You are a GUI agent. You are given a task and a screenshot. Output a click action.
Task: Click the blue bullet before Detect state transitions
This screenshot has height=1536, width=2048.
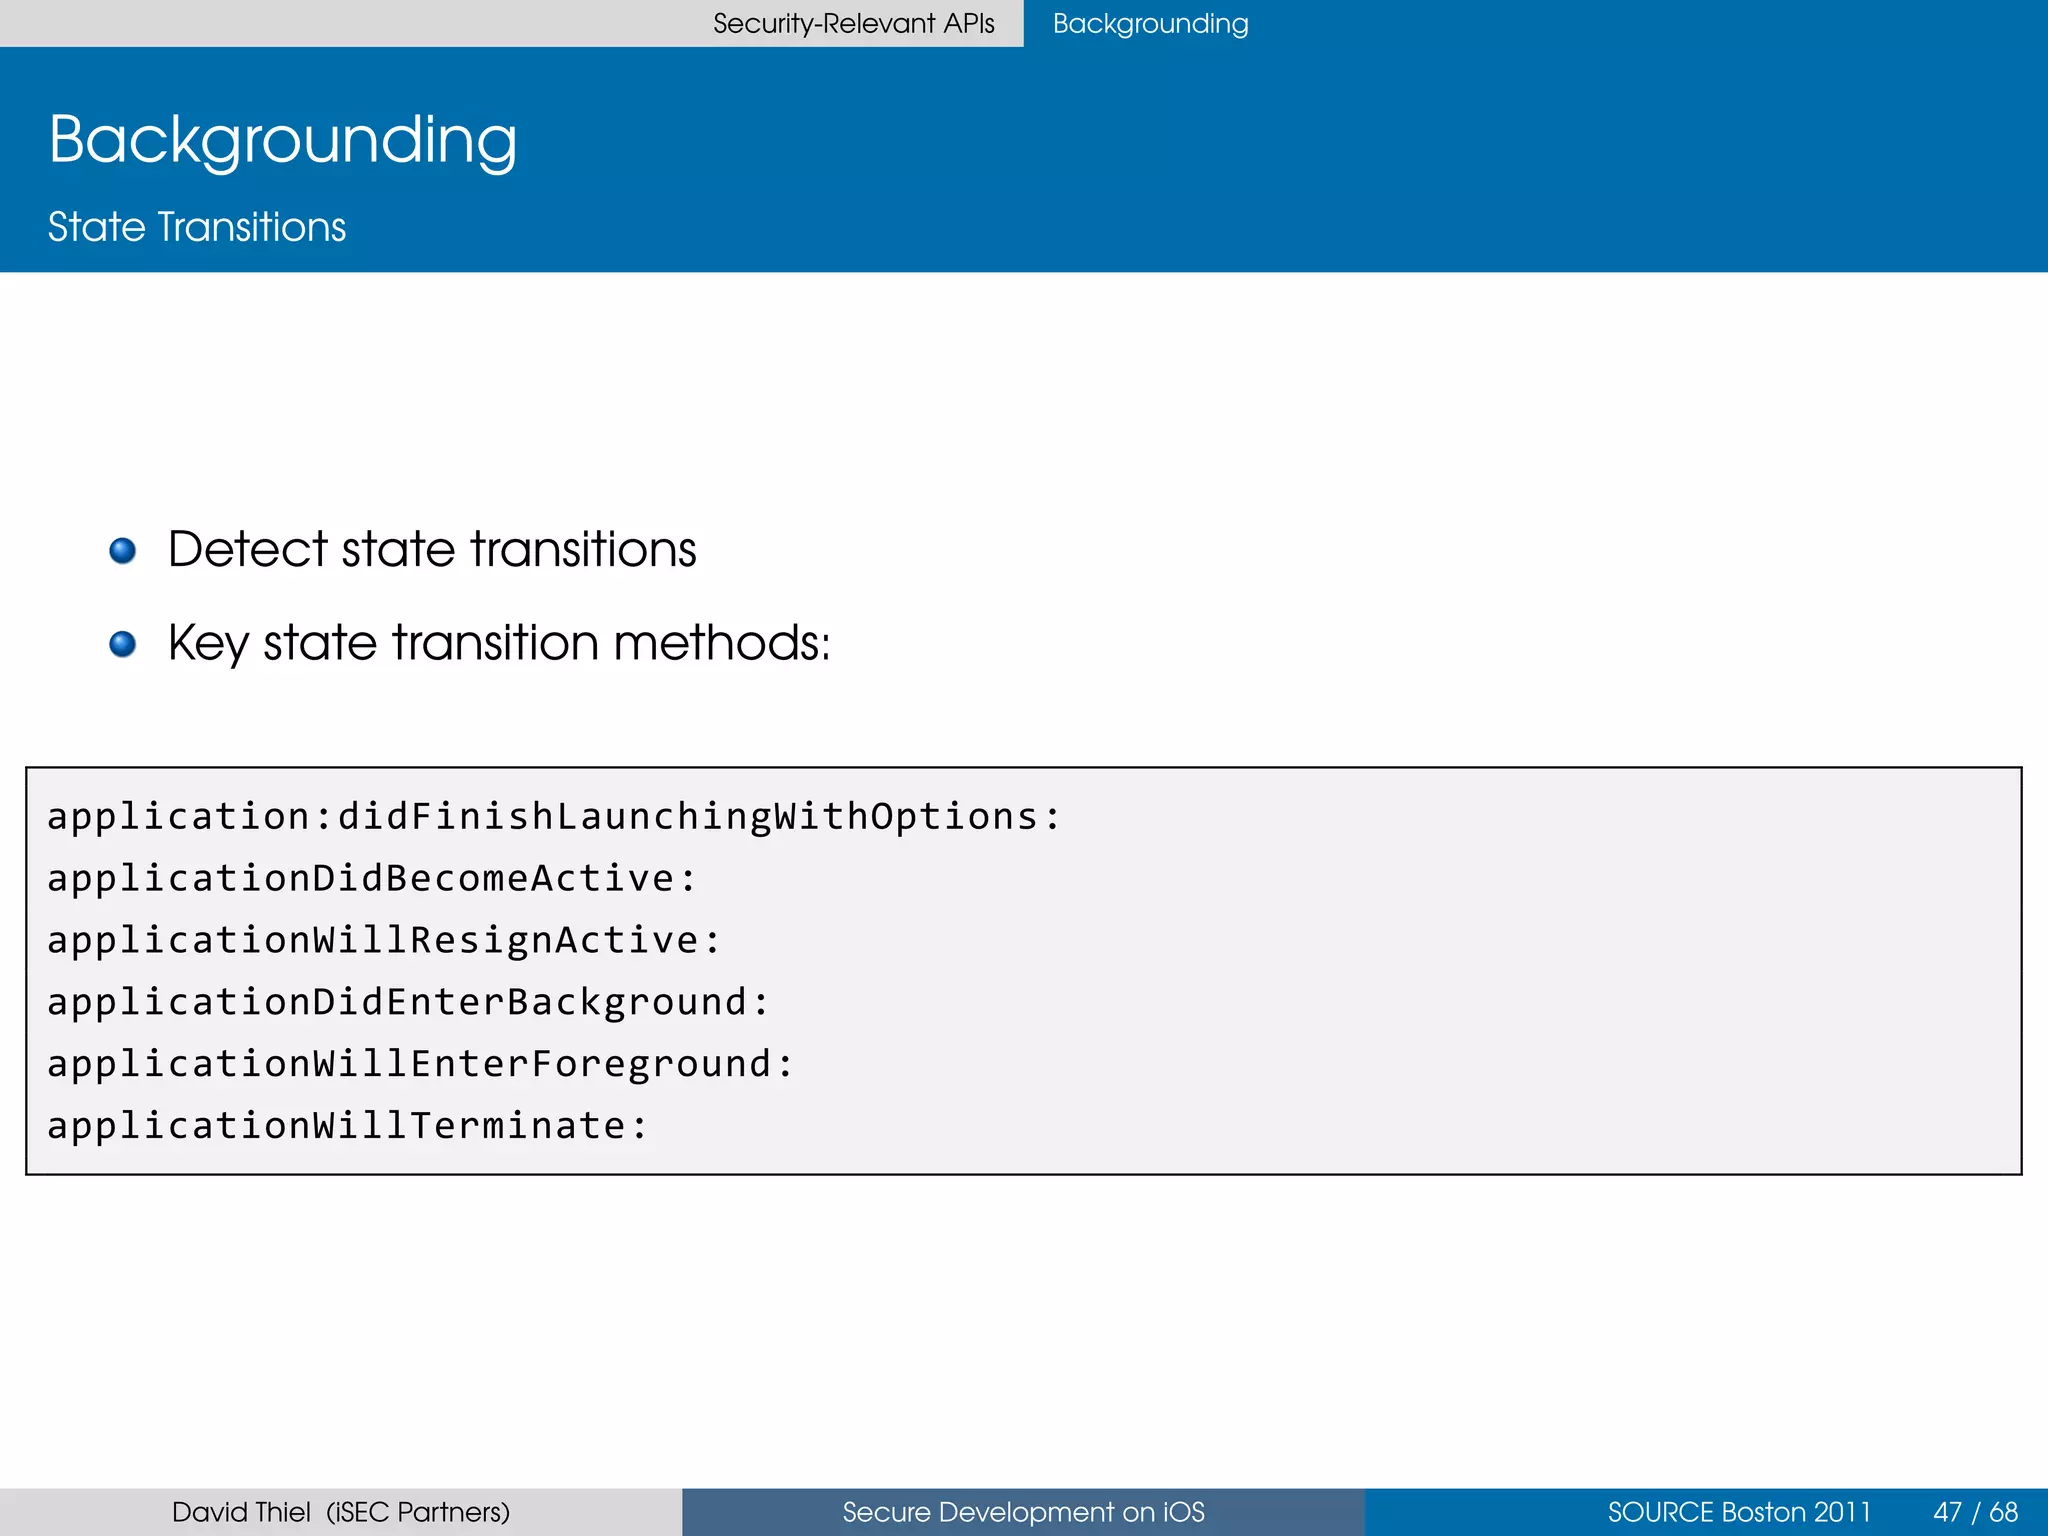tap(123, 551)
